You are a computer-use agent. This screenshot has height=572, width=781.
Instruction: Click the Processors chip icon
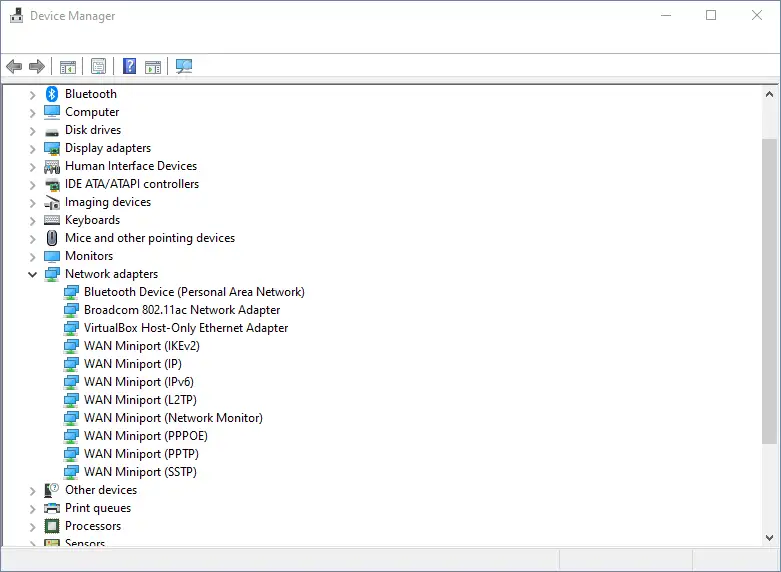(52, 526)
